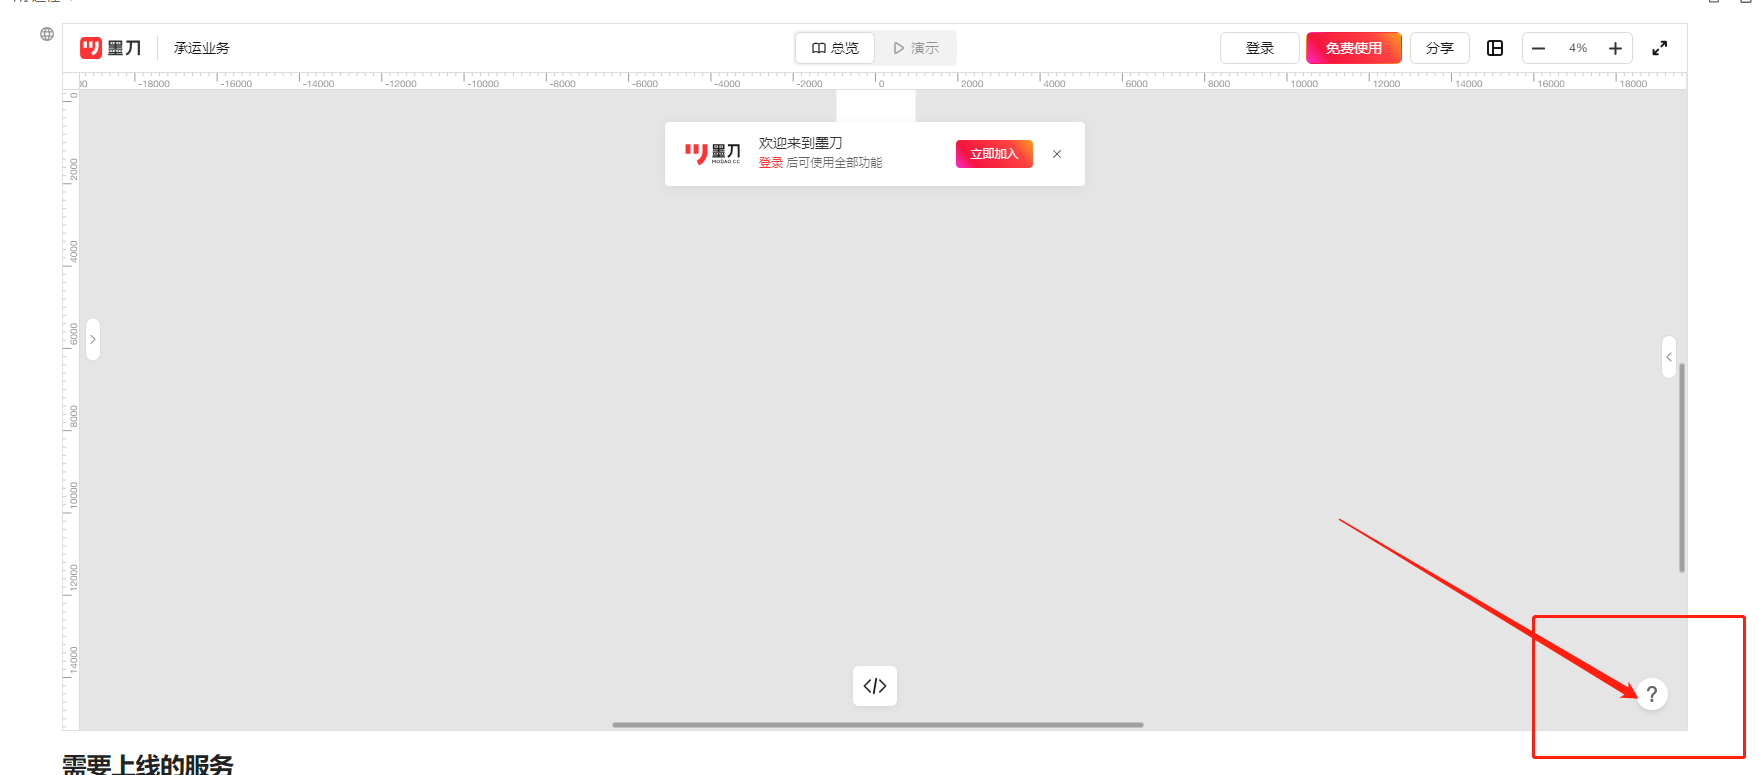1761x775 pixels.
Task: Click the vertical scrollbar of the canvas
Action: click(1682, 468)
